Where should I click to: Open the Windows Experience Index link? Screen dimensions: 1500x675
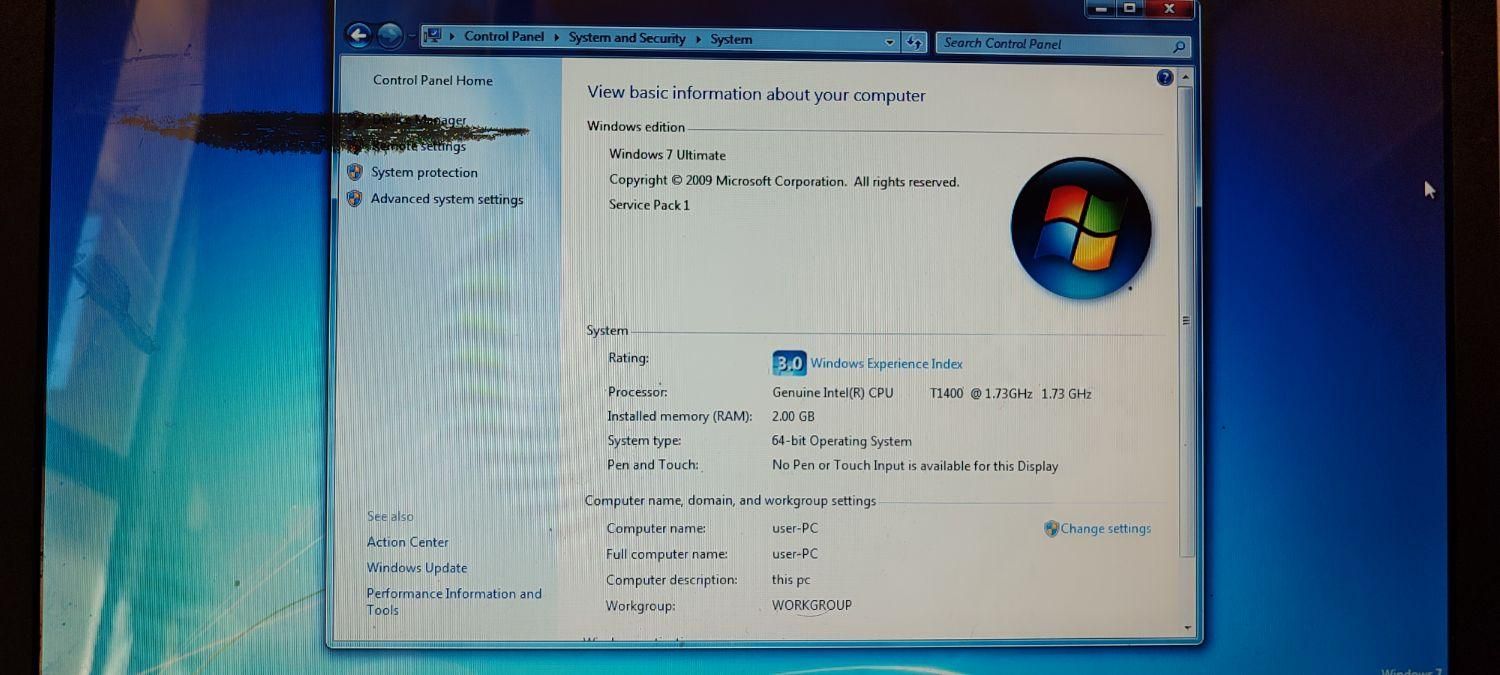click(x=886, y=364)
